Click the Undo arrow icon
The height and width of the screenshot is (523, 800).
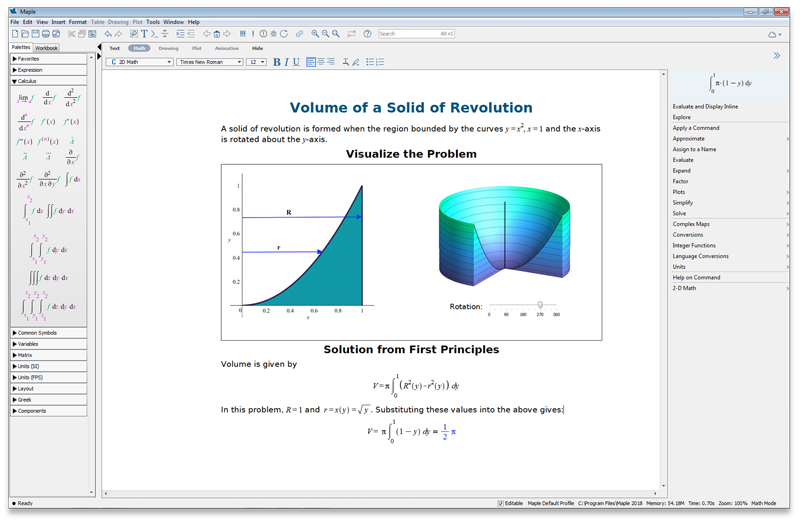click(x=108, y=34)
